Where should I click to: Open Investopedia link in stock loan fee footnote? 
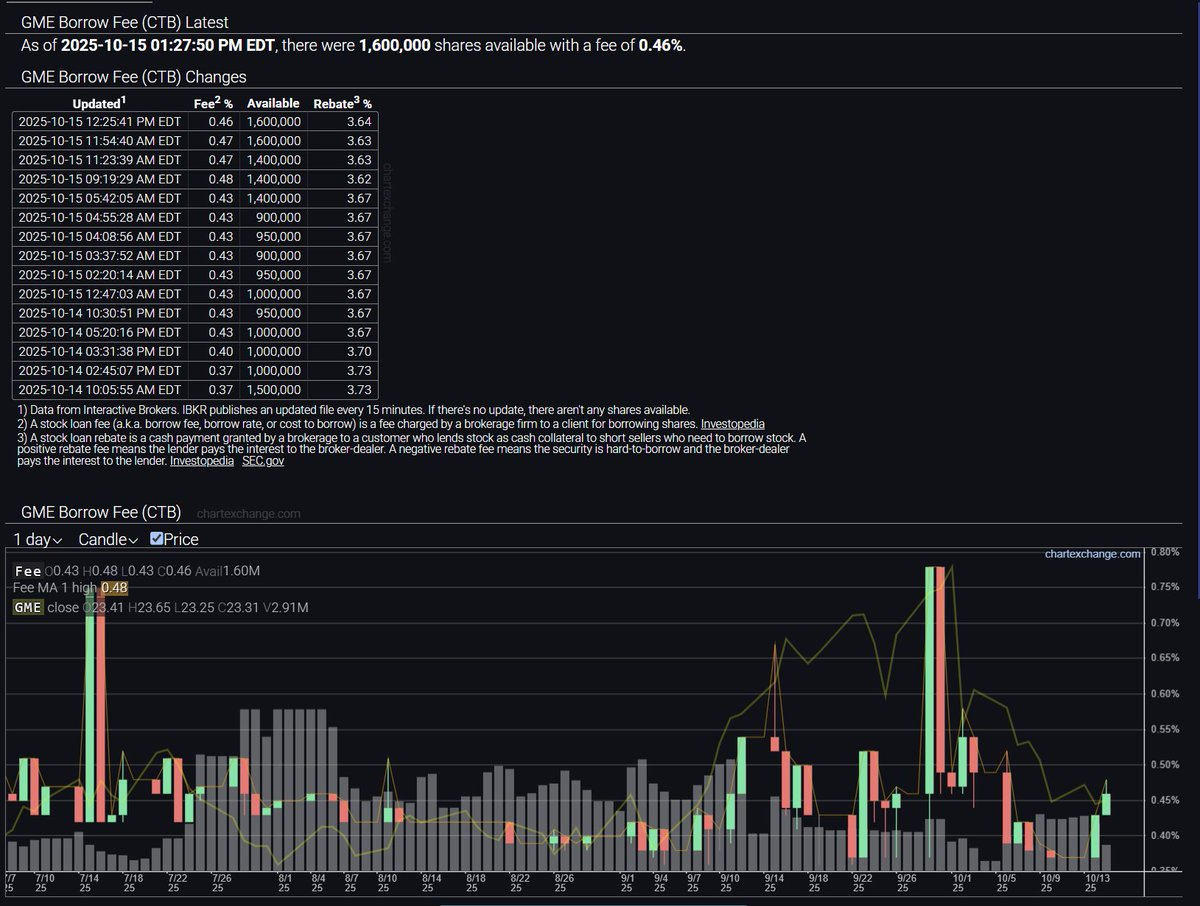click(734, 424)
